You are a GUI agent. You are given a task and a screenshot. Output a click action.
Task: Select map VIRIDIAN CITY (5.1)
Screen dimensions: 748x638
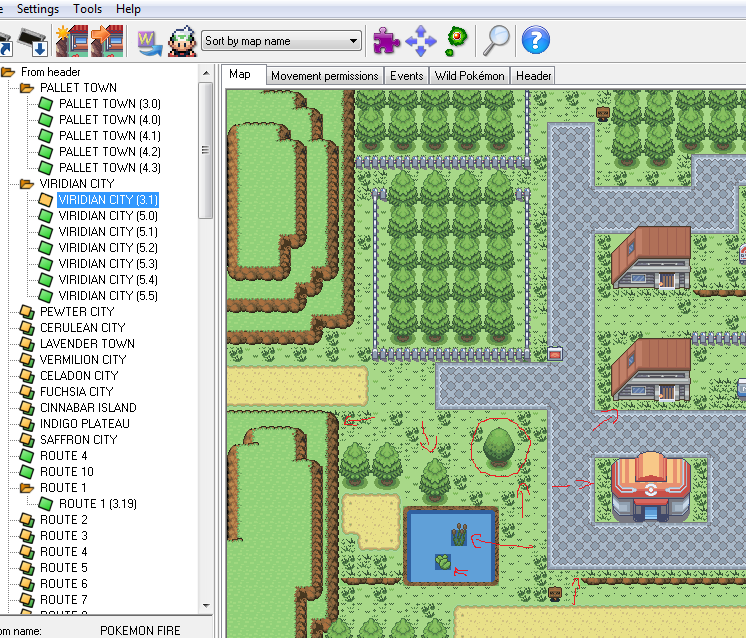tap(108, 232)
